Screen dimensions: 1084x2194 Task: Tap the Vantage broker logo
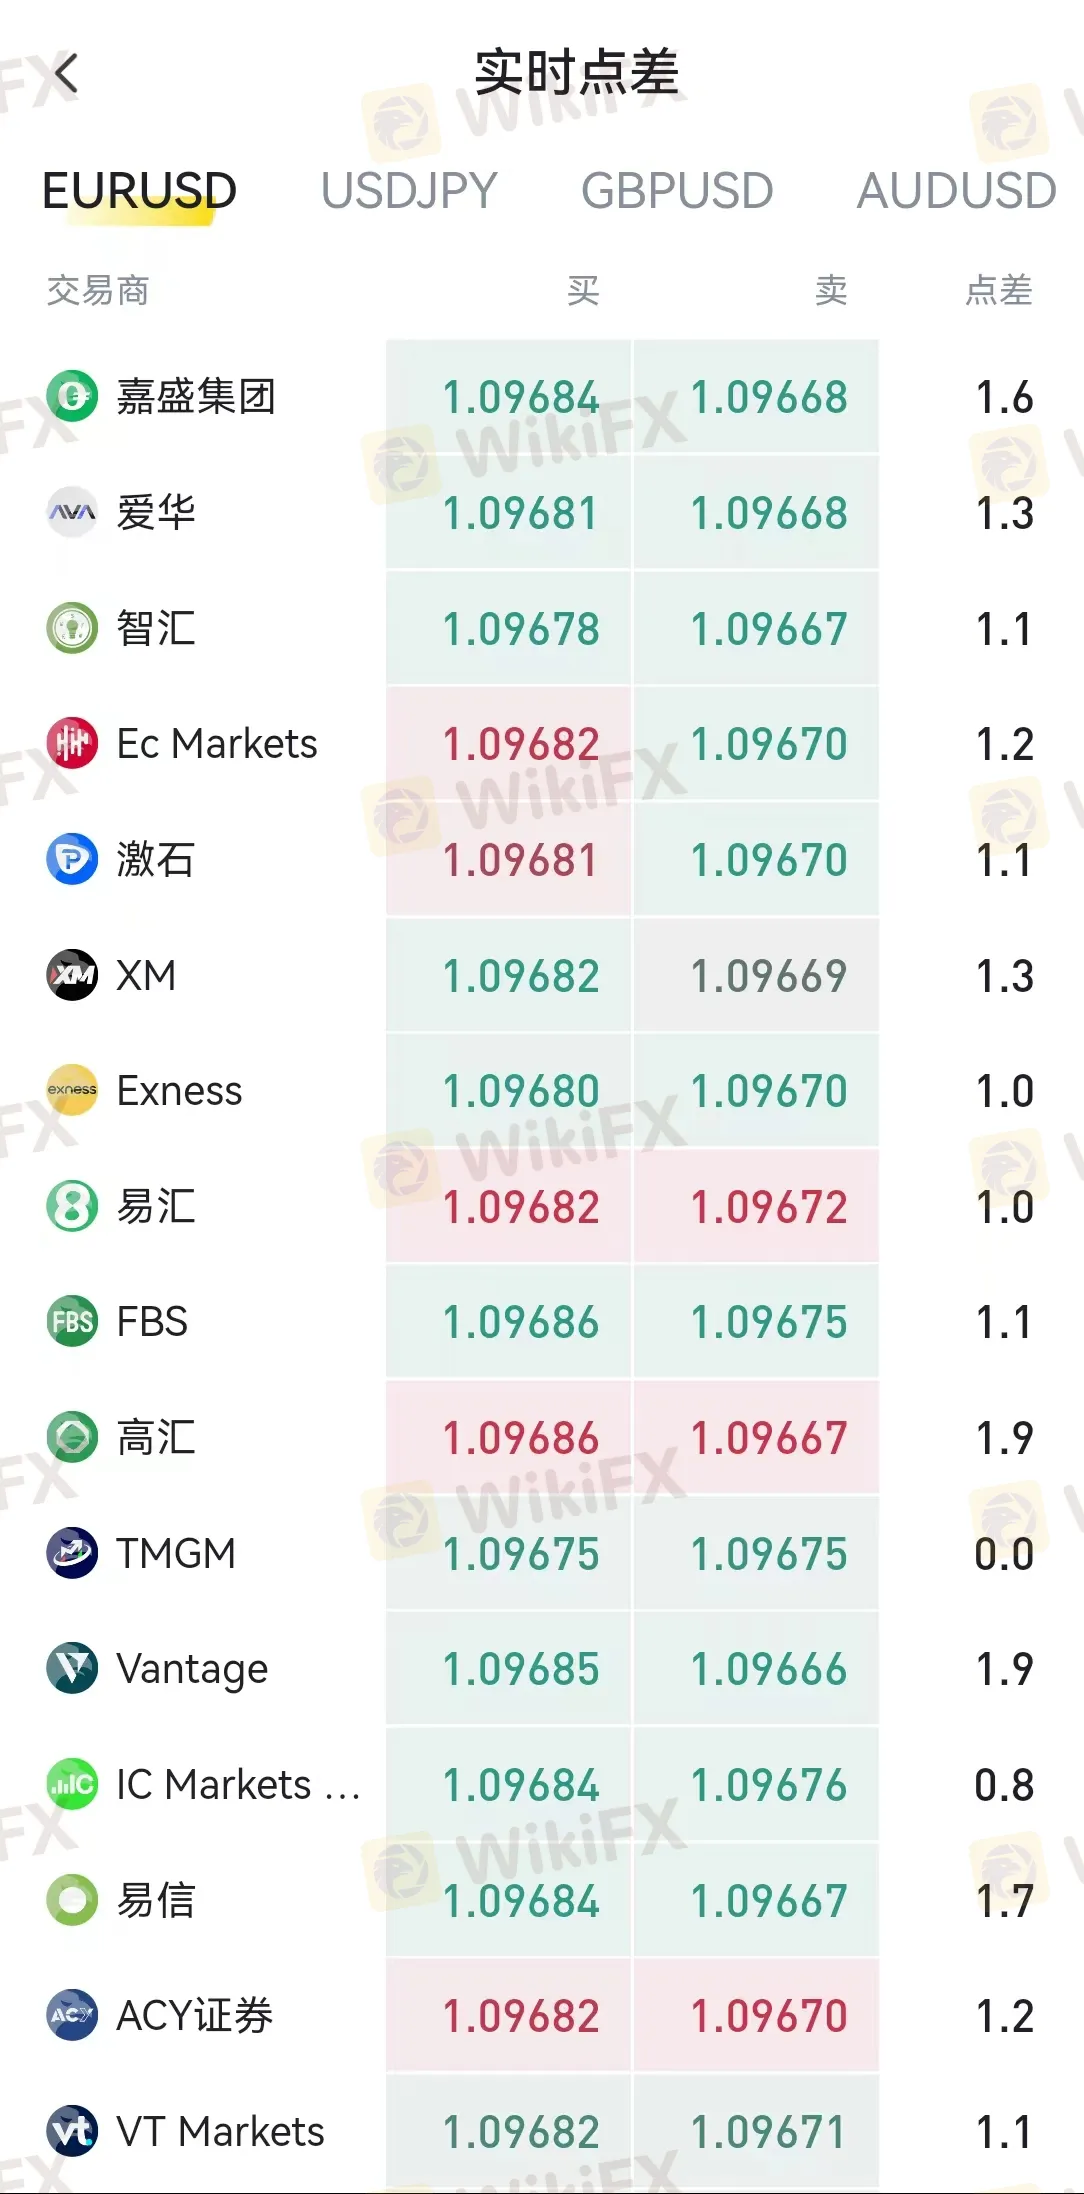72,1668
